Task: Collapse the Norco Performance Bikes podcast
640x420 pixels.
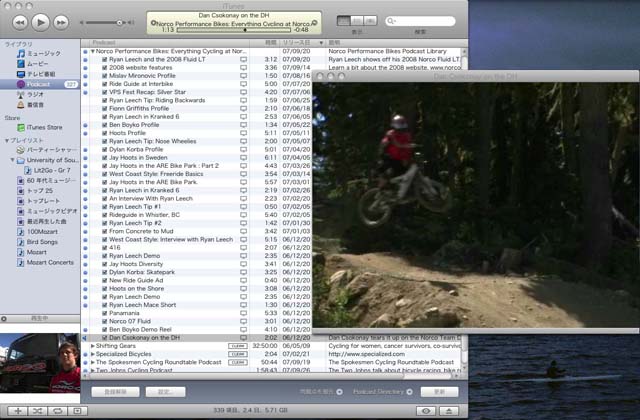Action: point(93,51)
